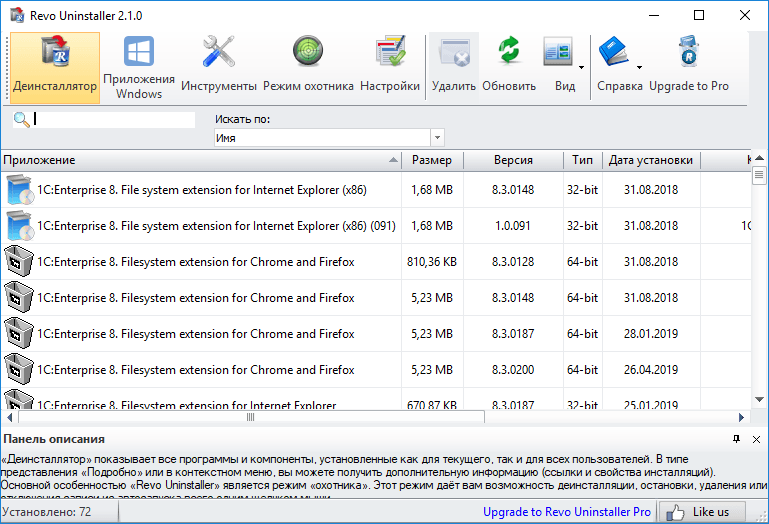
Task: Click the 810,36 KB size cell
Action: point(432,262)
